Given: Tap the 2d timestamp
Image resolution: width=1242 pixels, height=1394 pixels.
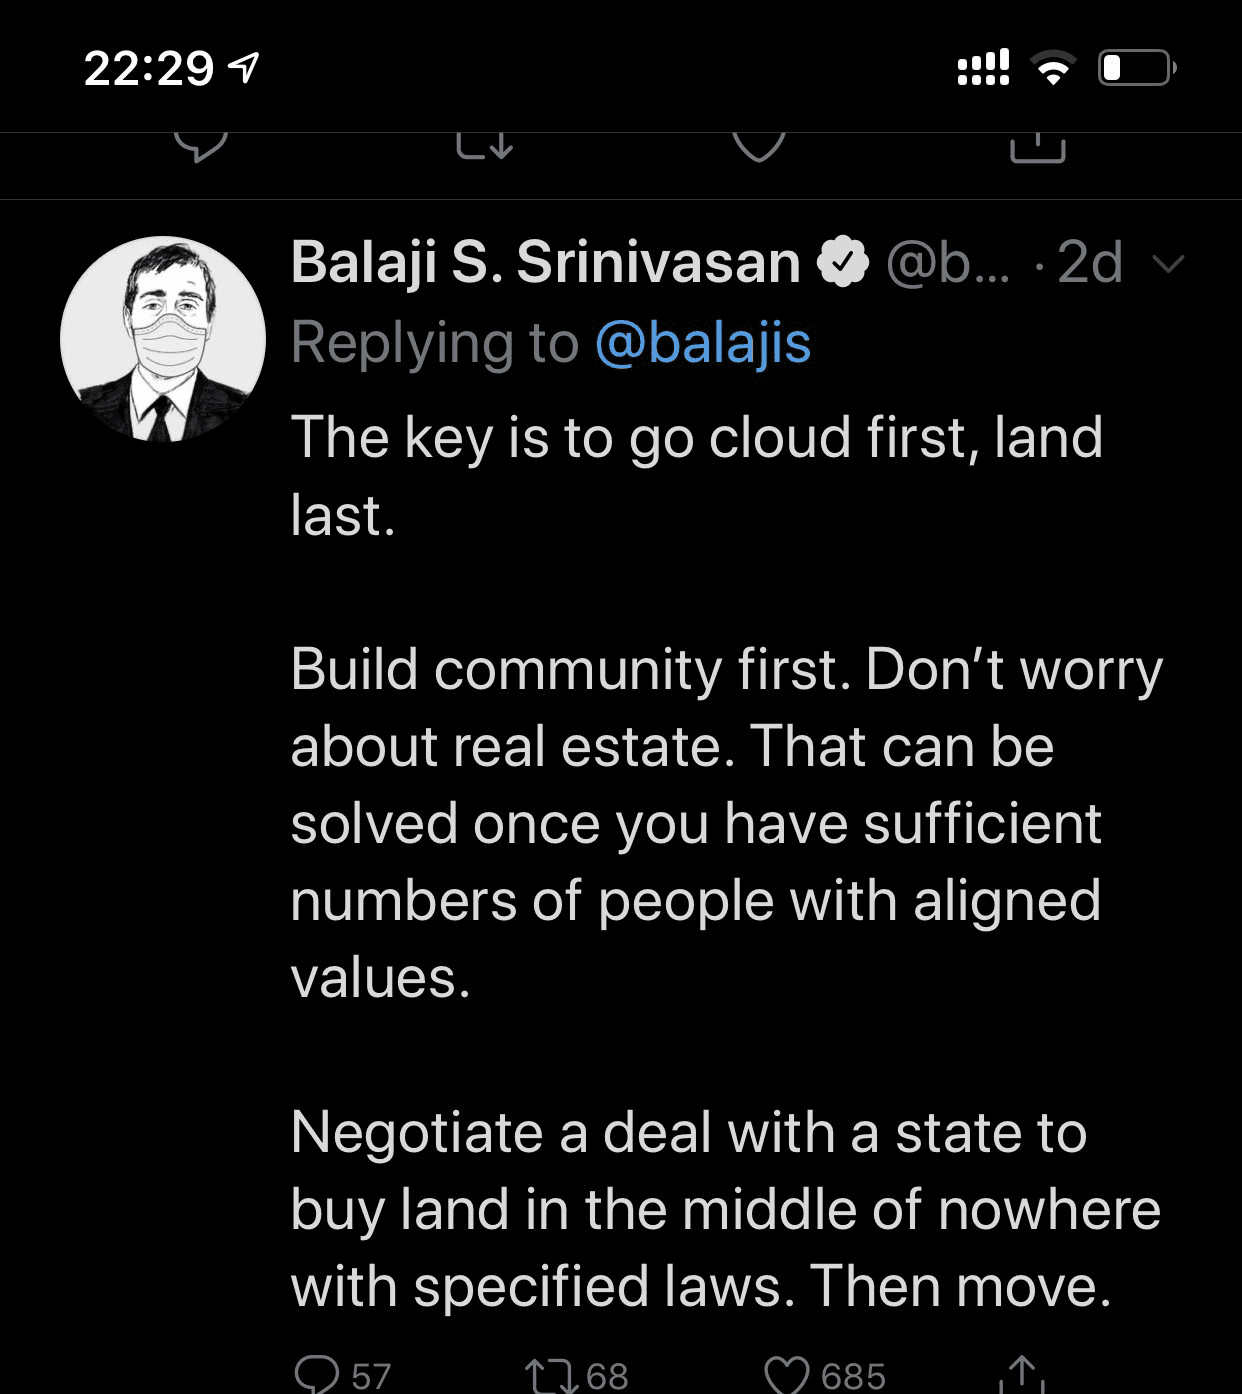Looking at the screenshot, I should click(1090, 263).
